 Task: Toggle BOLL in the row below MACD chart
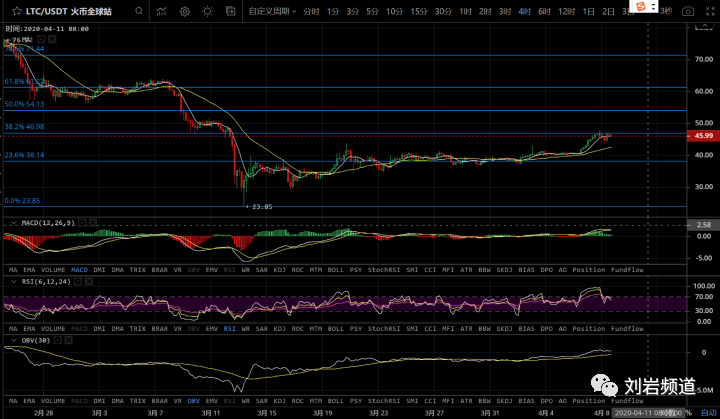pyautogui.click(x=335, y=270)
